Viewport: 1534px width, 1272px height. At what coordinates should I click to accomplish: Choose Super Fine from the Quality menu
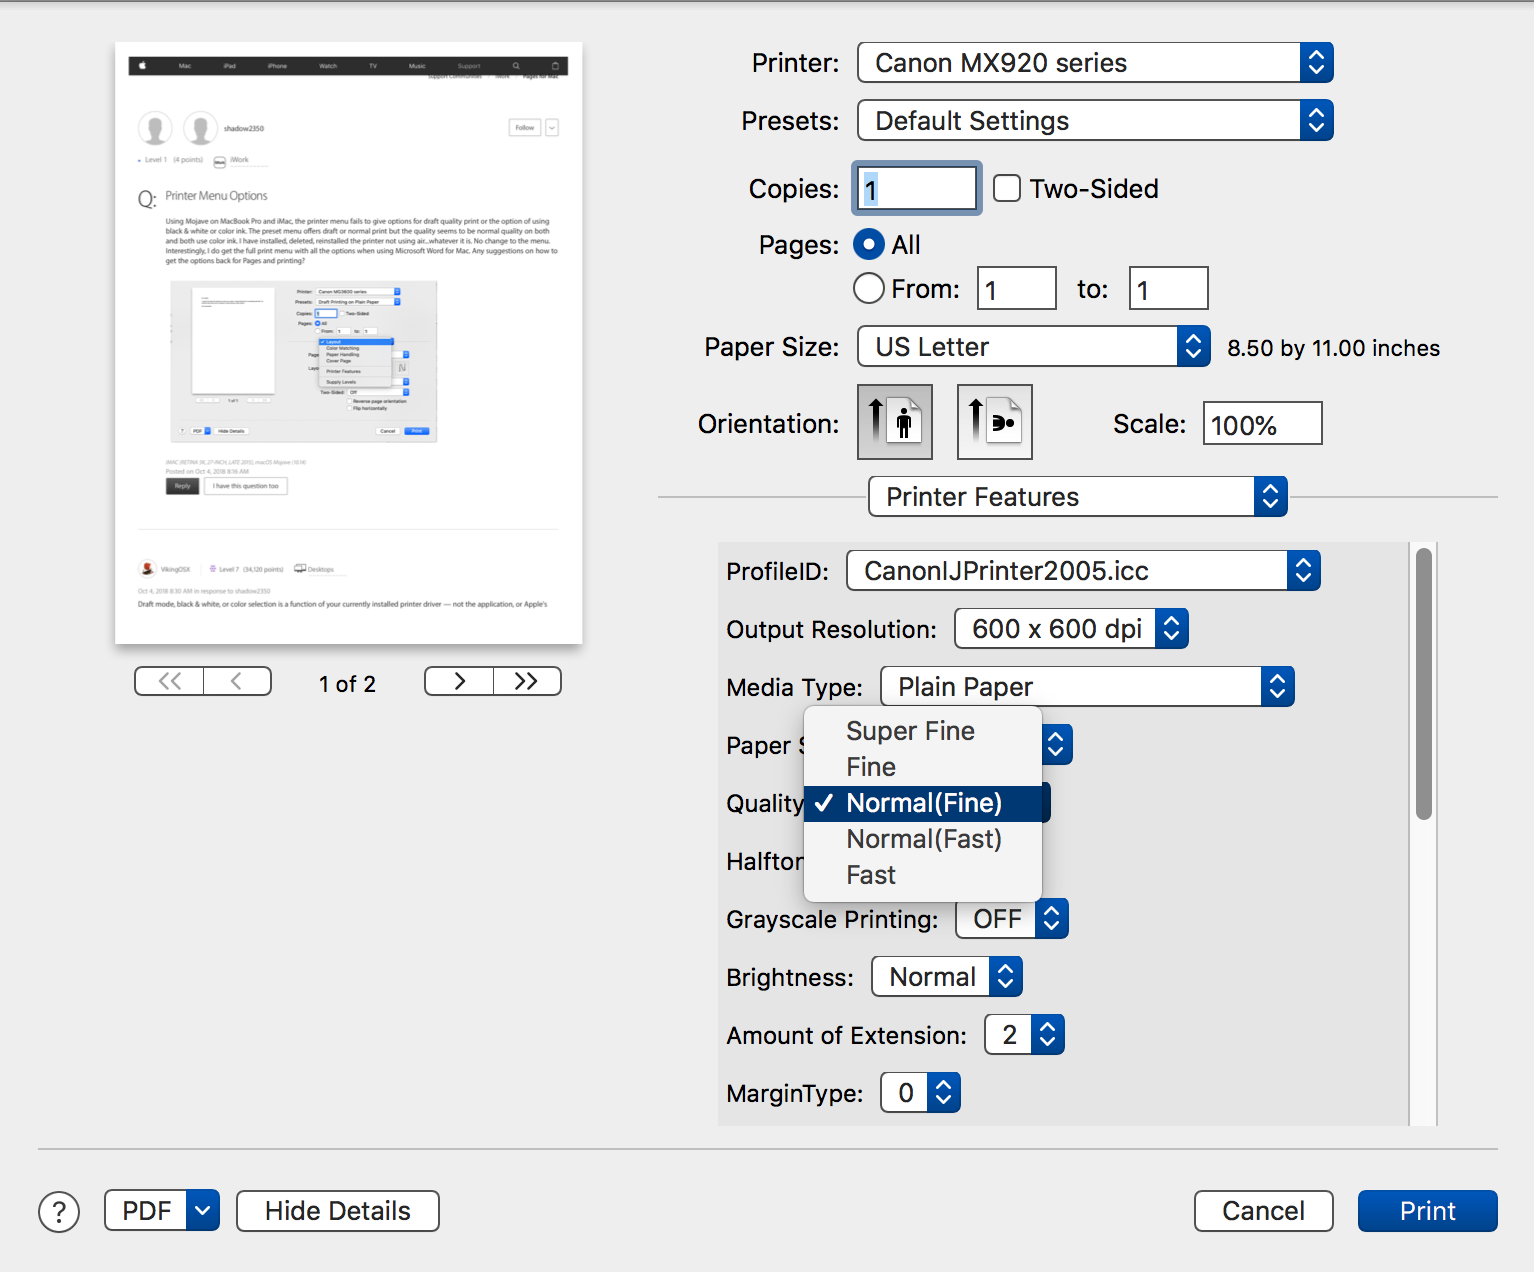(910, 731)
